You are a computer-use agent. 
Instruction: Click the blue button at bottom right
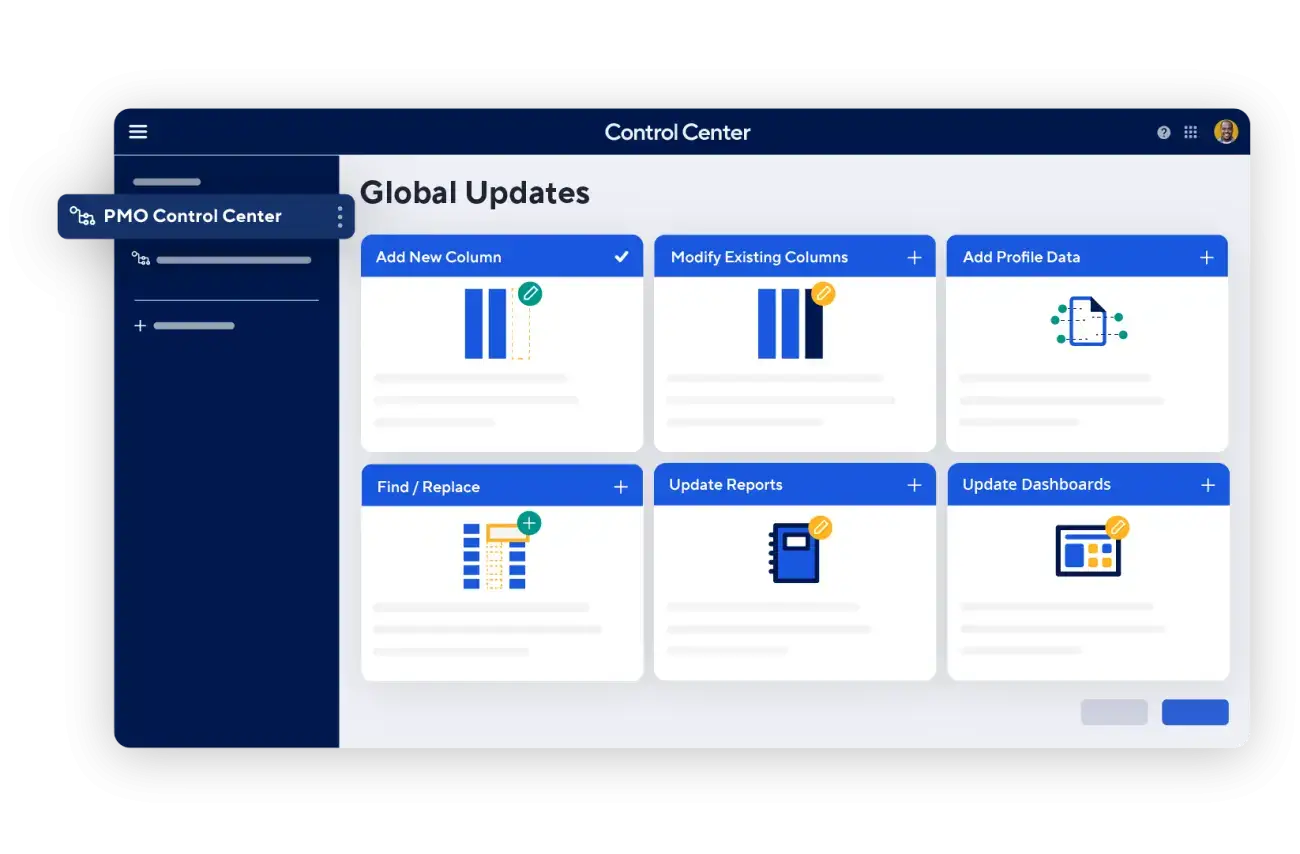click(x=1195, y=712)
